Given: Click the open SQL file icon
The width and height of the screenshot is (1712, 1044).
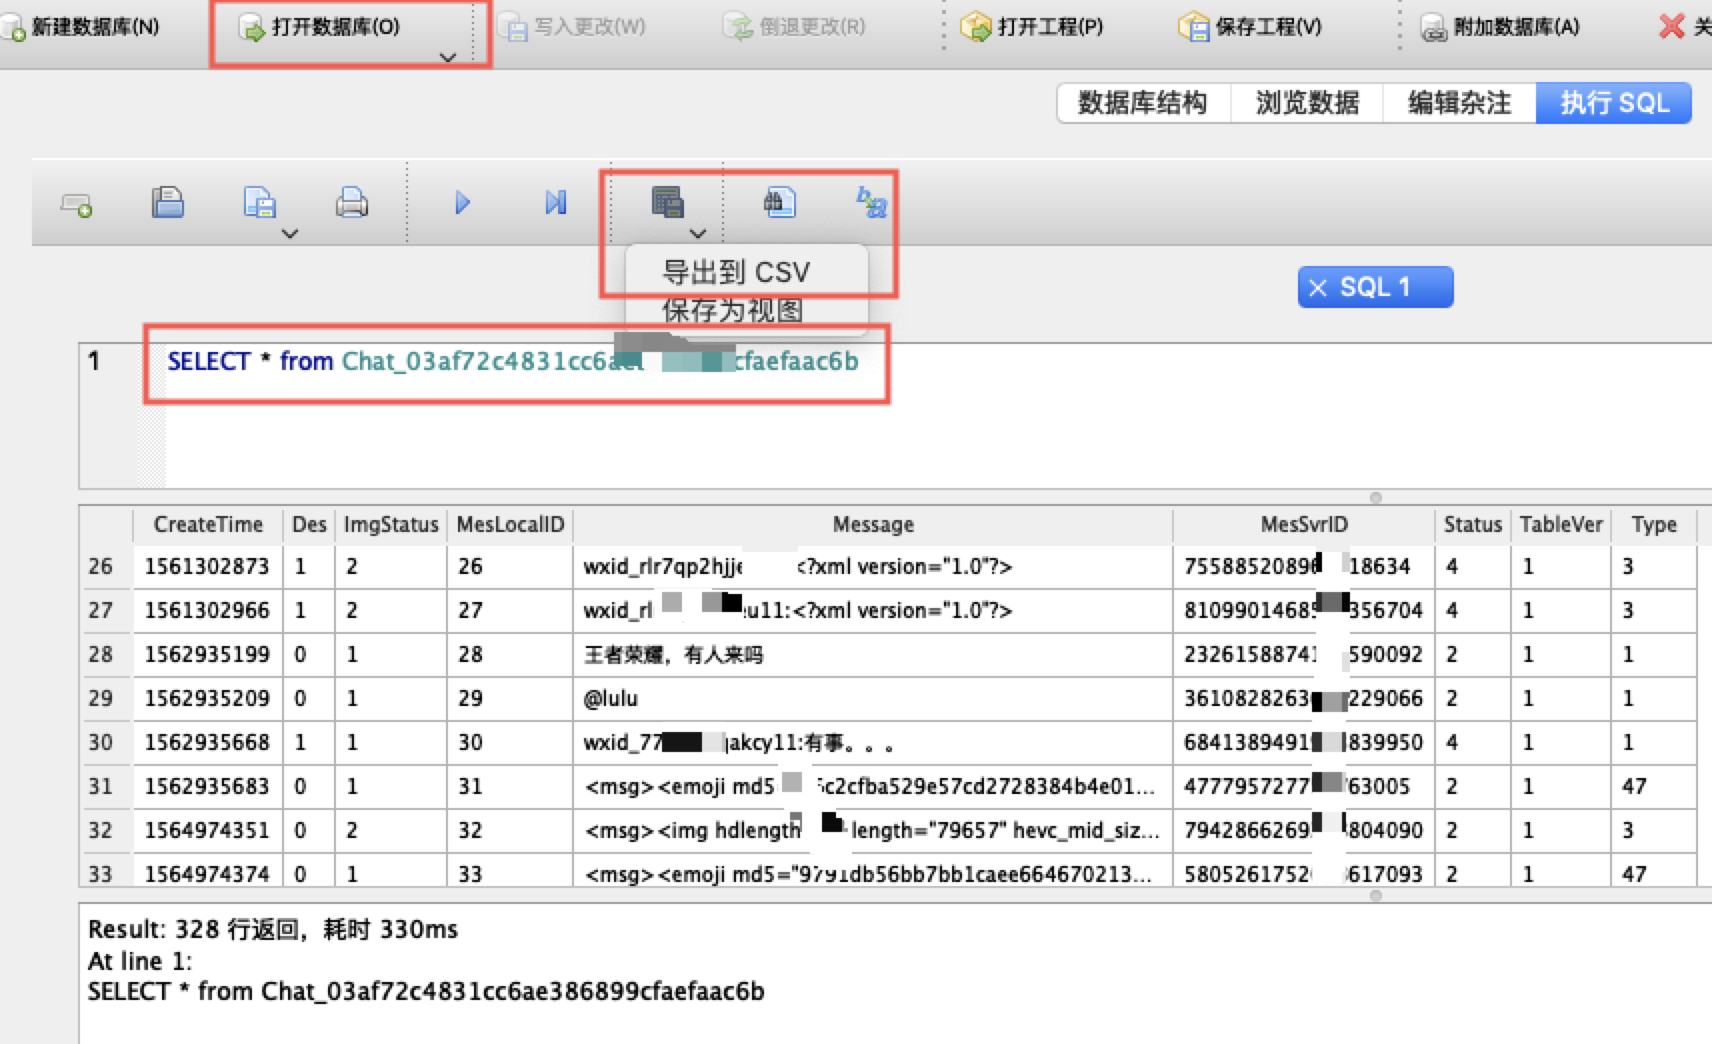Looking at the screenshot, I should 168,203.
